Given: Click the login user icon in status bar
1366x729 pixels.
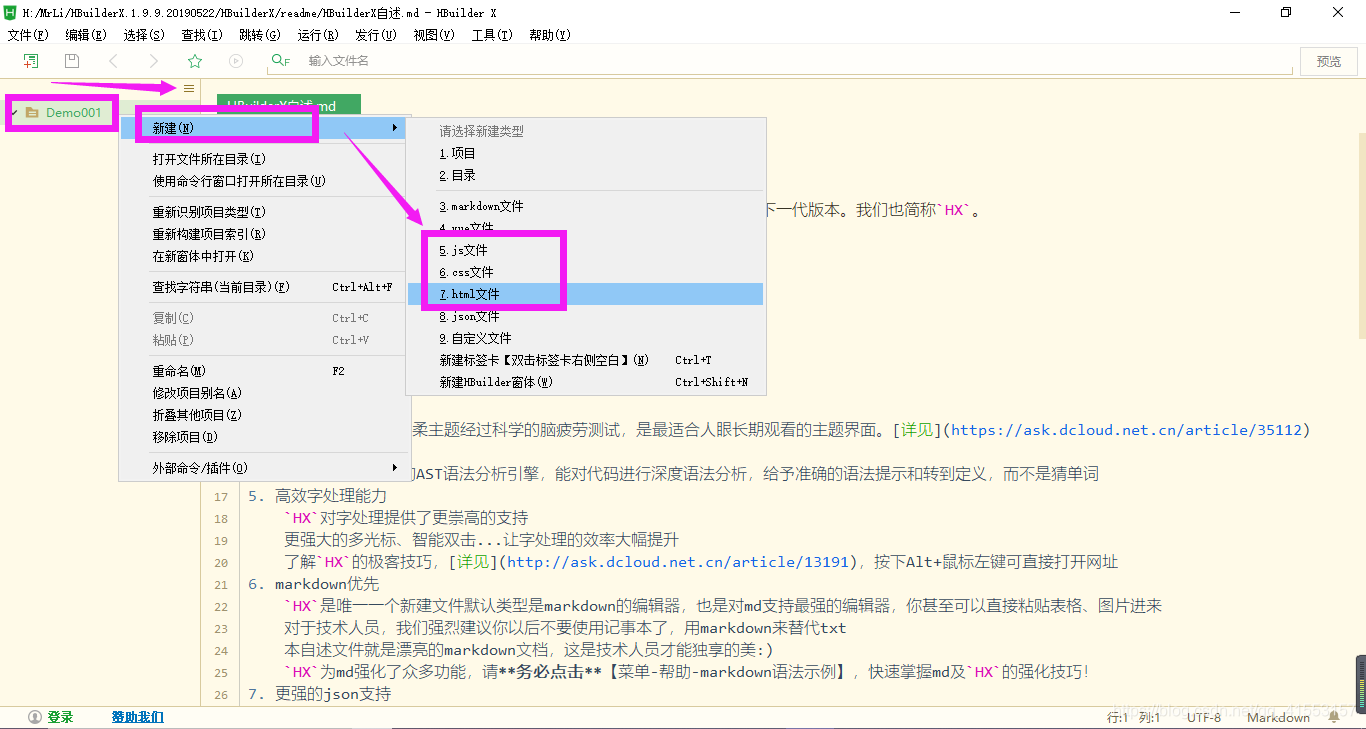Looking at the screenshot, I should 35,717.
